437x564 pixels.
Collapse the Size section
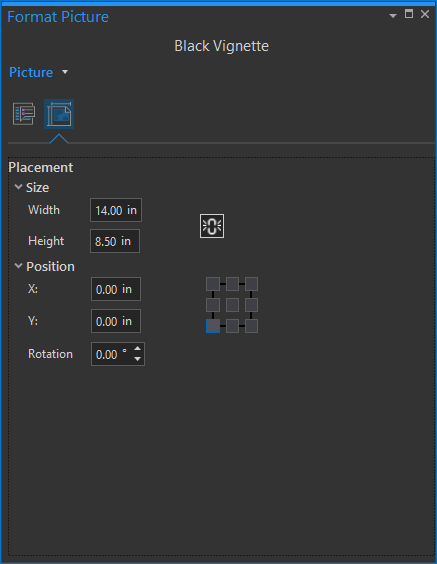click(x=18, y=187)
